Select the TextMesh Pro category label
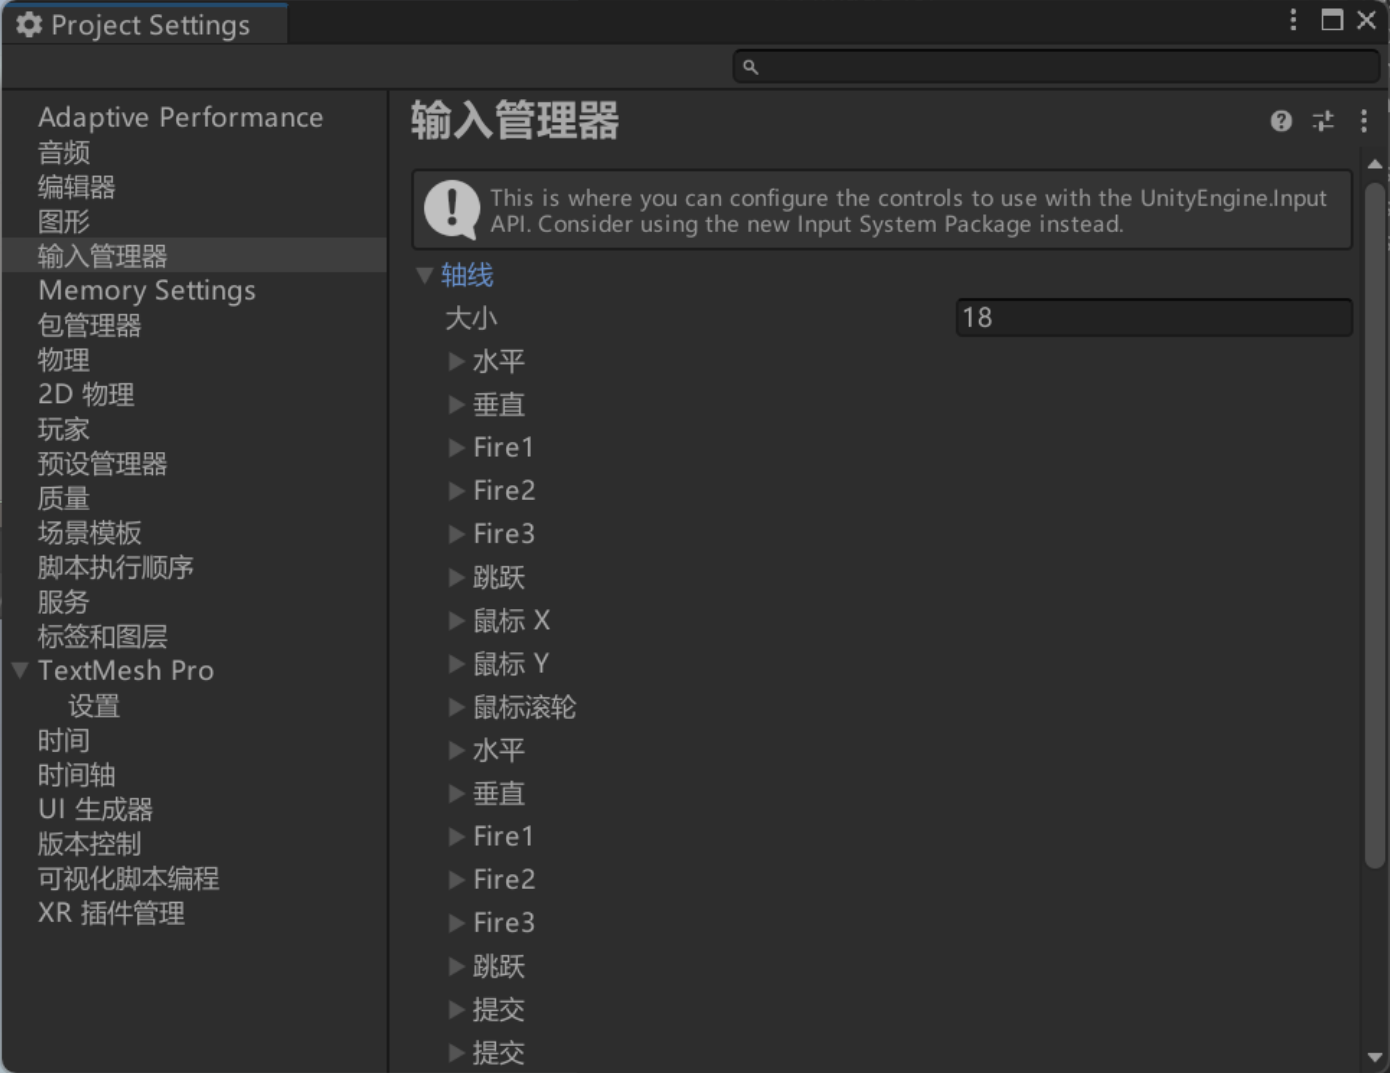The image size is (1390, 1073). [126, 671]
